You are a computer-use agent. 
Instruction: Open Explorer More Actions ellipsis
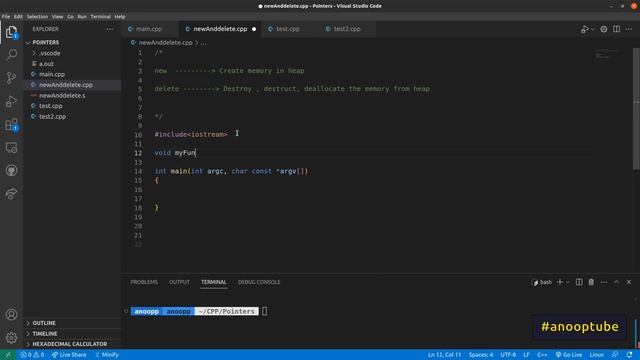110,29
